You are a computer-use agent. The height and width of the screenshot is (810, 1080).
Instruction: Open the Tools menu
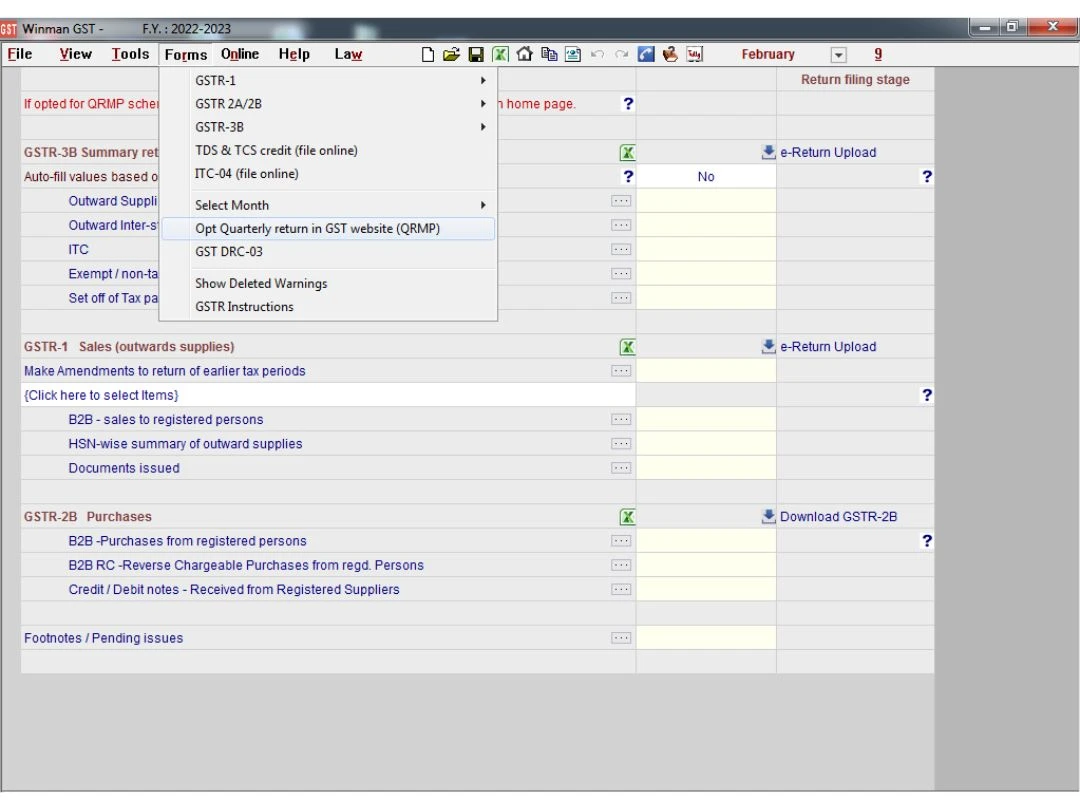coord(130,55)
